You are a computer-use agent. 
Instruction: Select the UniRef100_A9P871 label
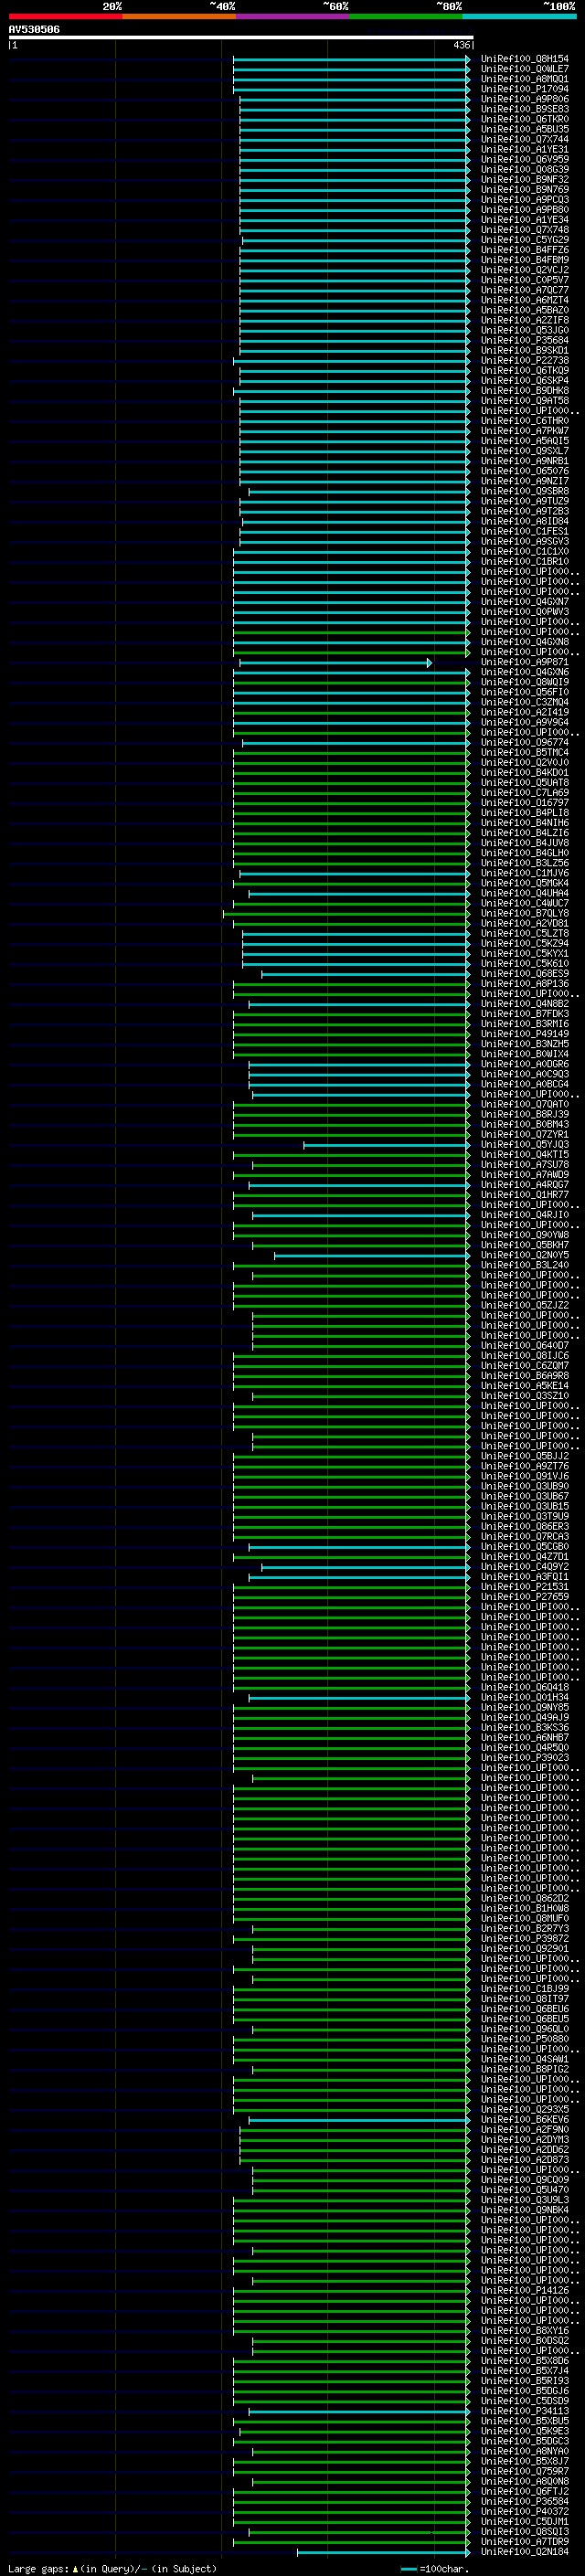coord(525,662)
